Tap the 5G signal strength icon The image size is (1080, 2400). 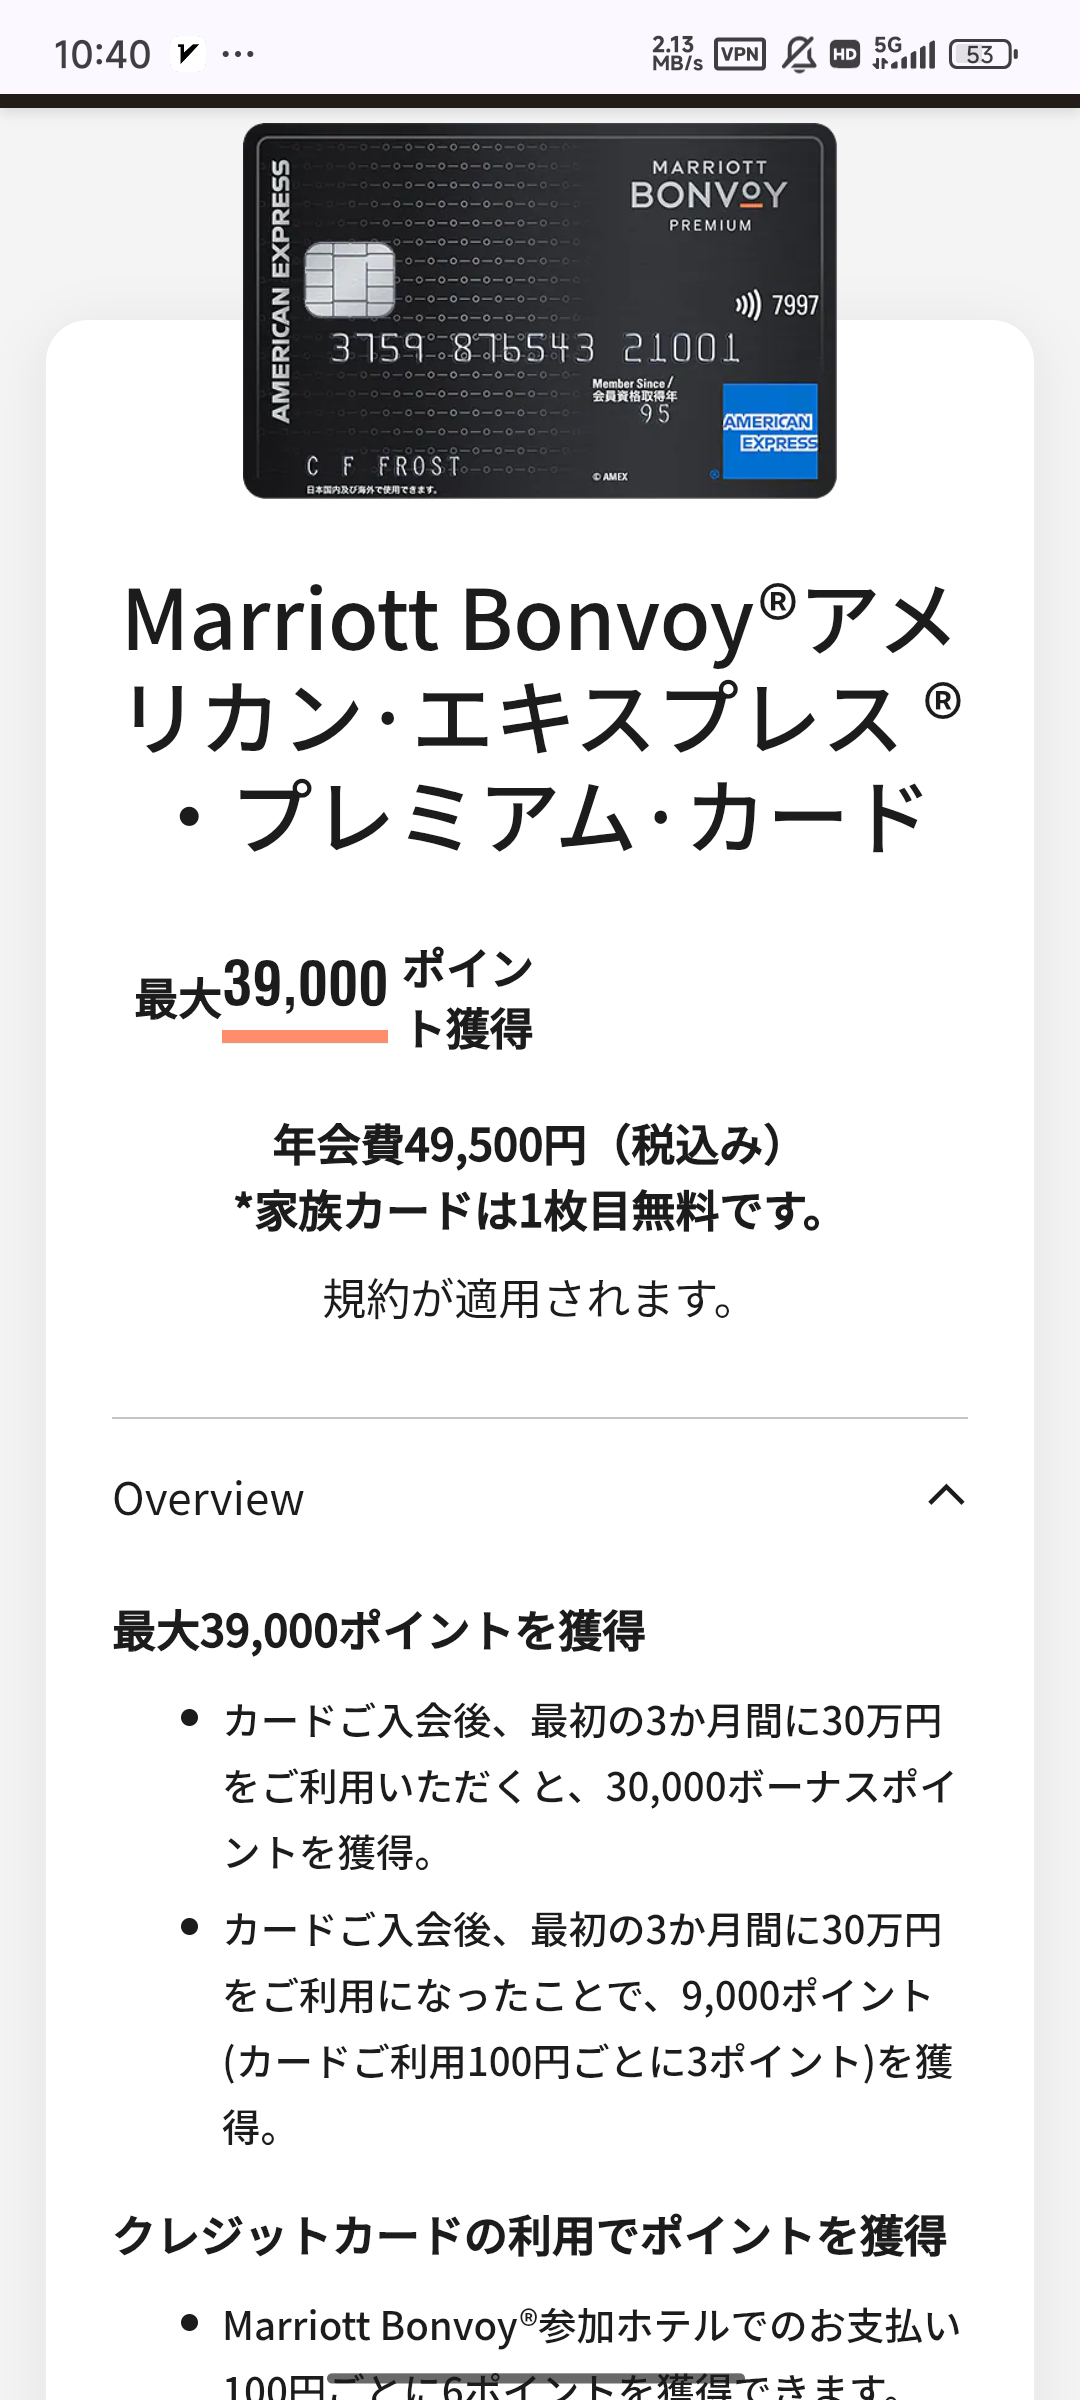coord(904,53)
